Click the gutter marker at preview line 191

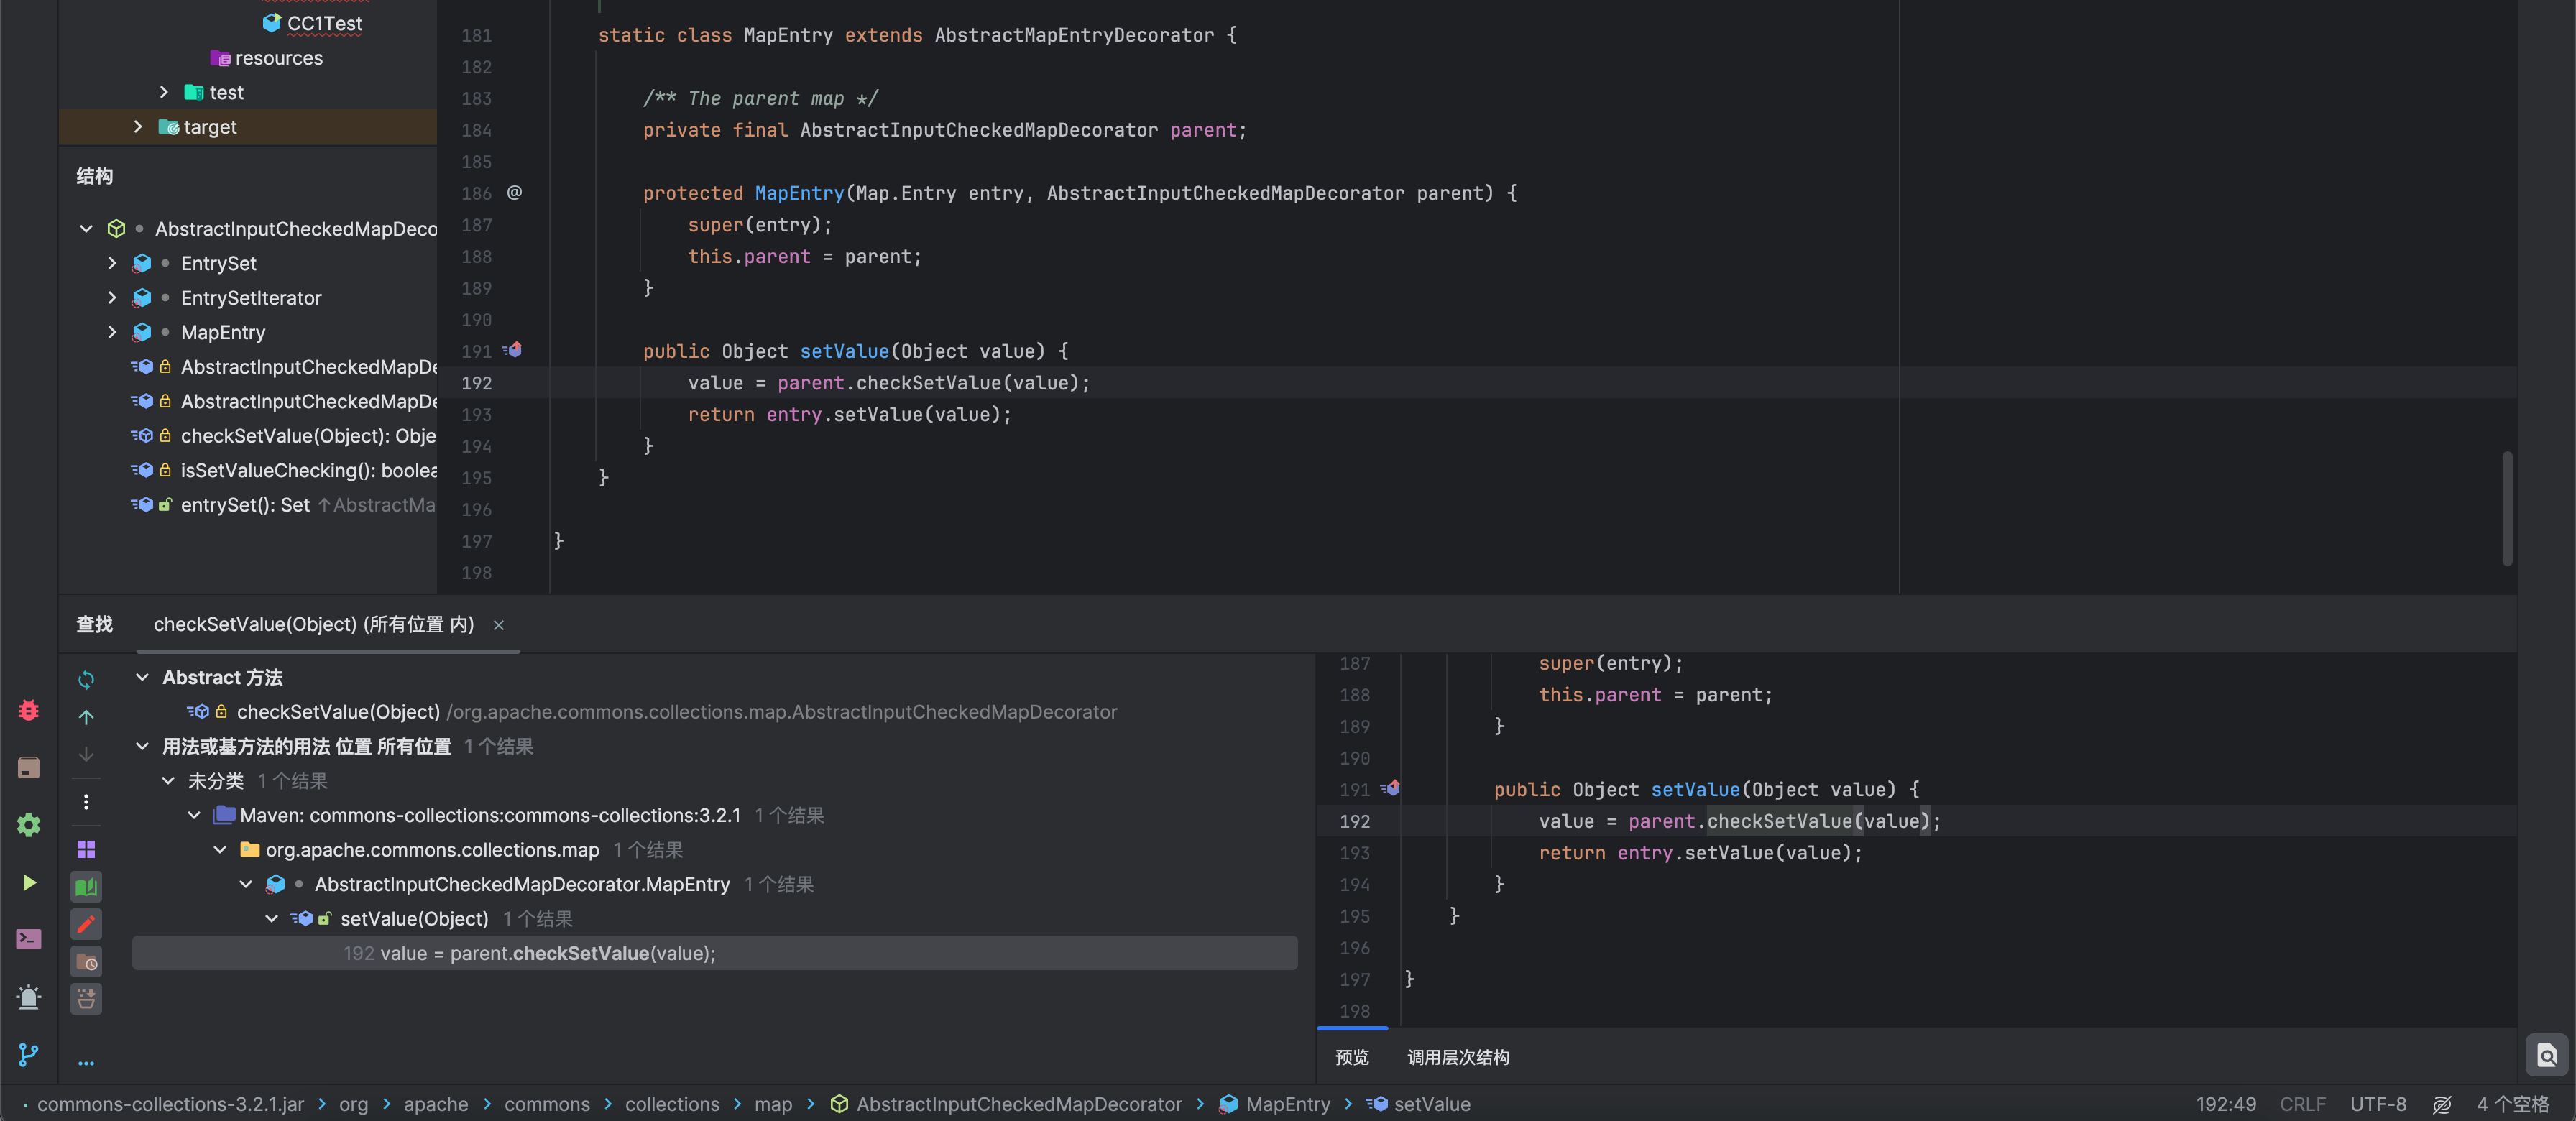[x=1390, y=788]
